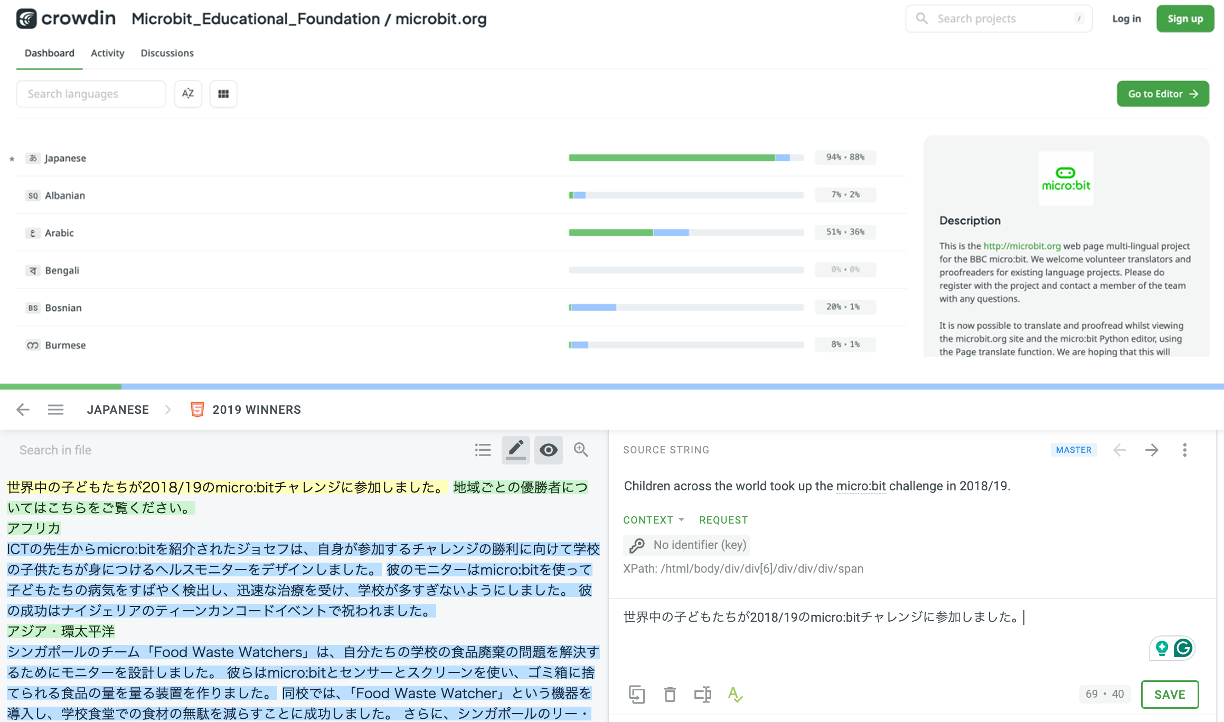The width and height of the screenshot is (1224, 722).
Task: Select the アフリカ heading segment
Action: 34,528
